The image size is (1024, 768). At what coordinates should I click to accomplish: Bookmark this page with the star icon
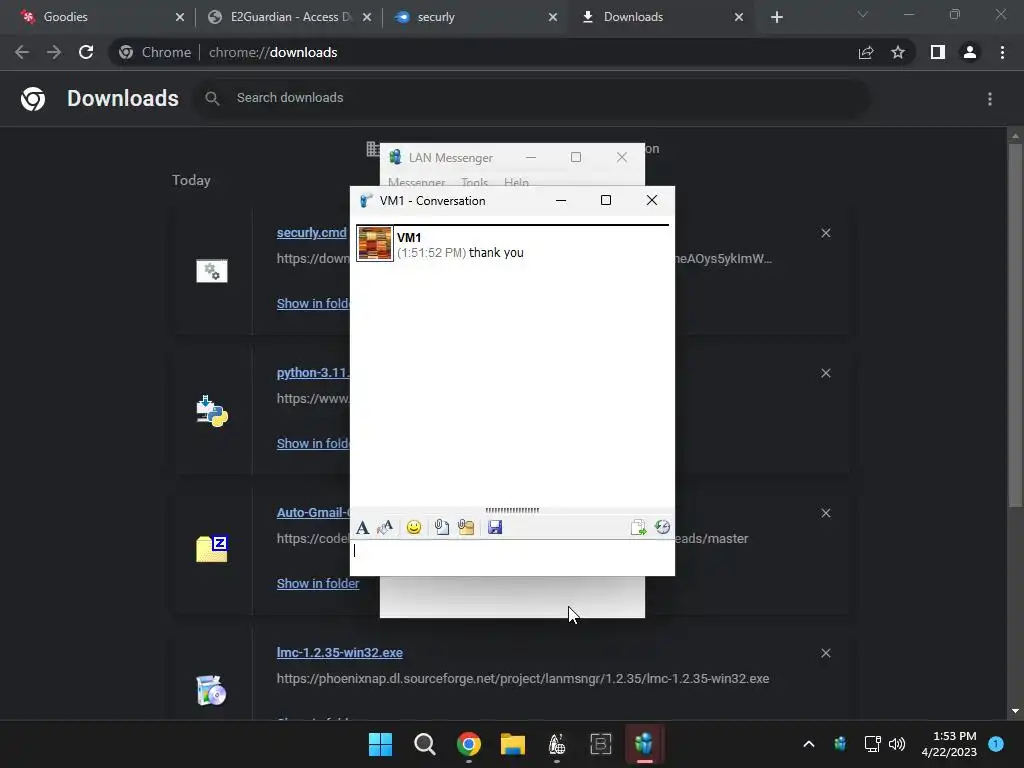point(898,52)
